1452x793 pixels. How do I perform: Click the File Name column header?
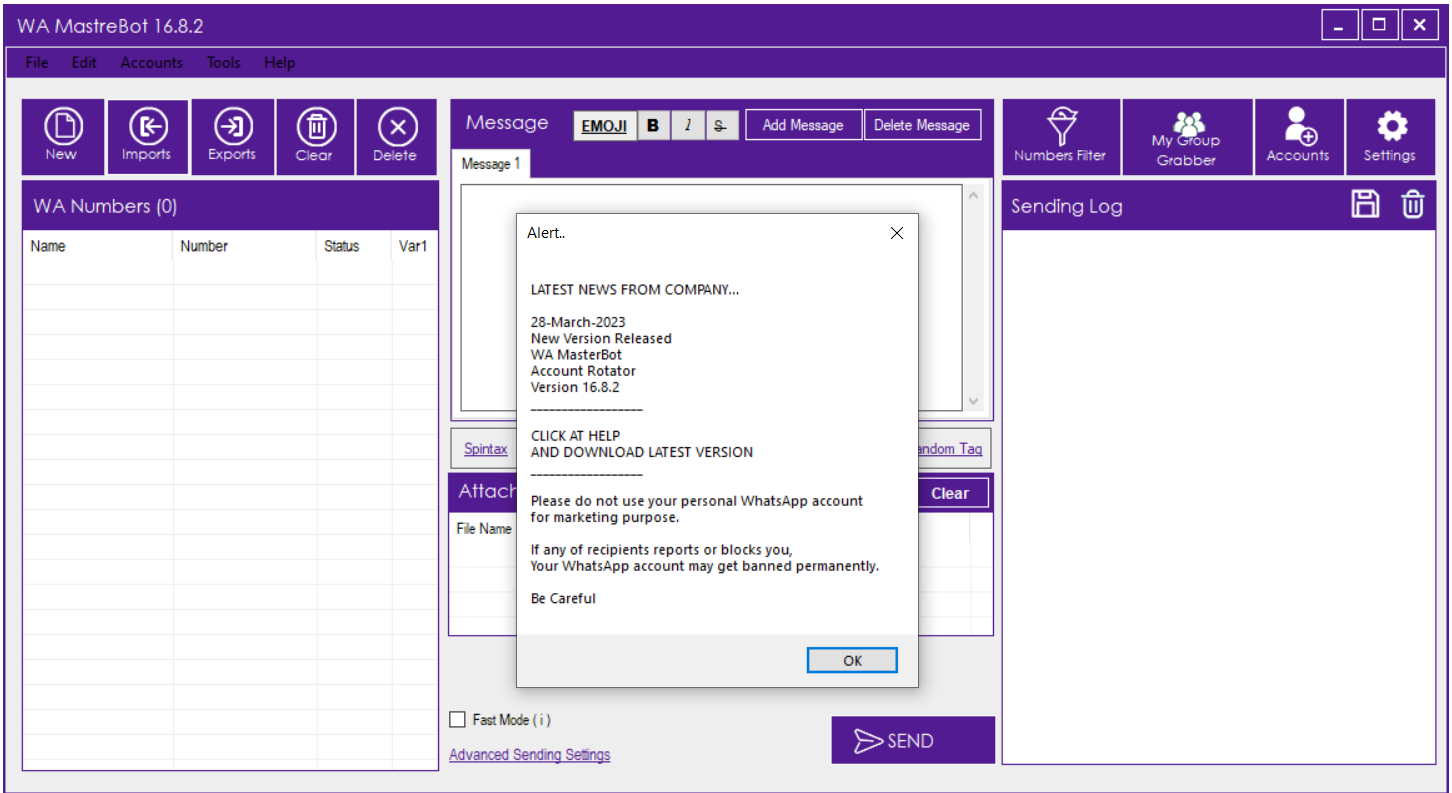click(484, 528)
